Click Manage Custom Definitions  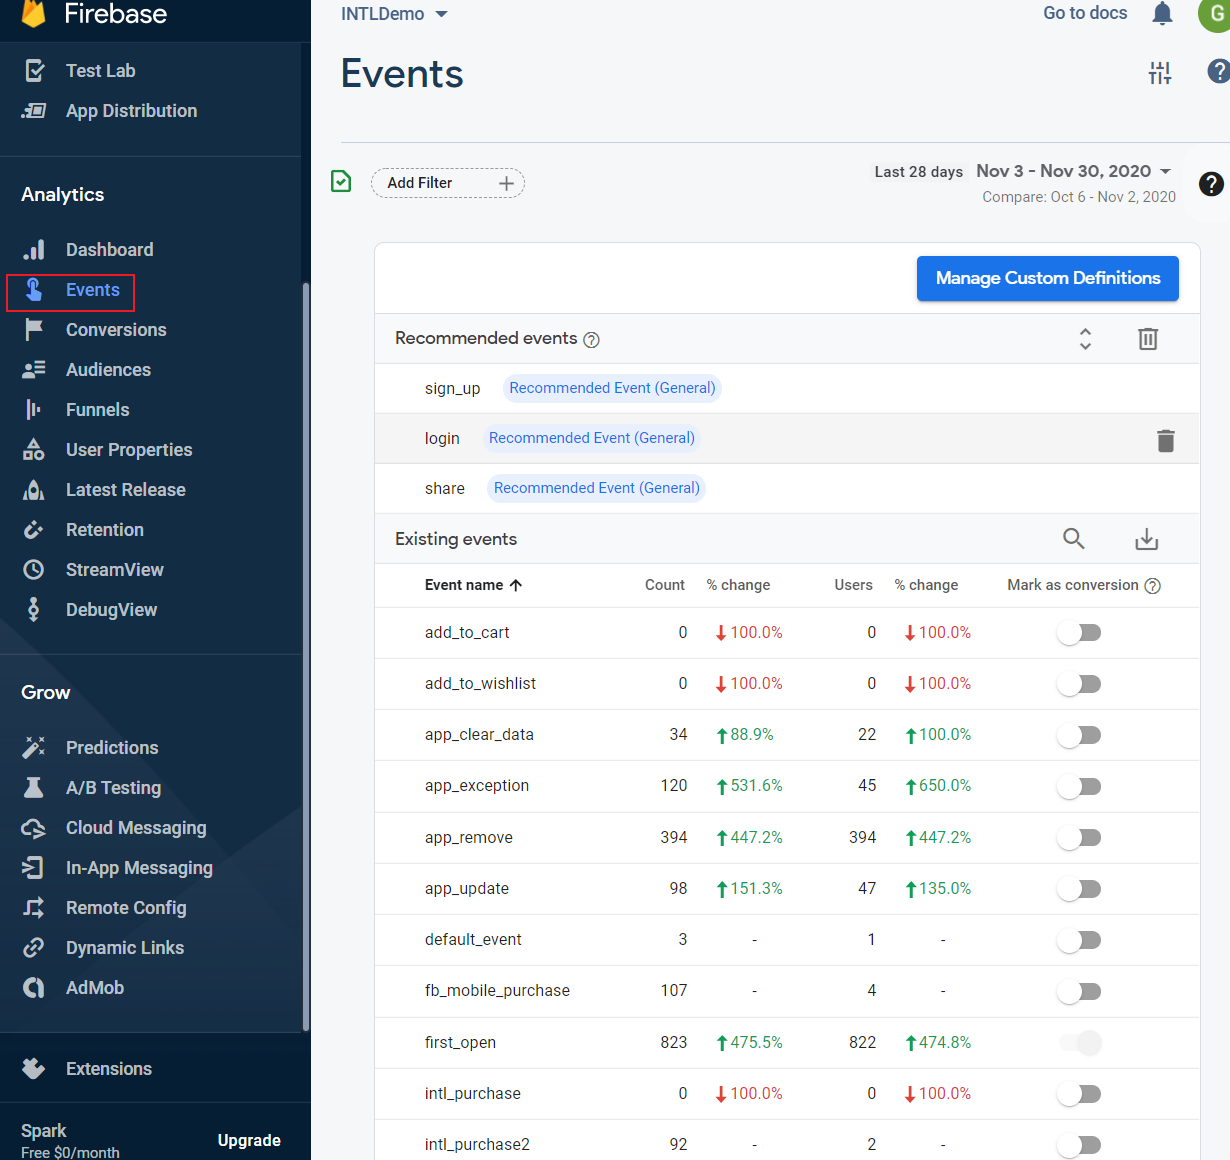(1047, 278)
